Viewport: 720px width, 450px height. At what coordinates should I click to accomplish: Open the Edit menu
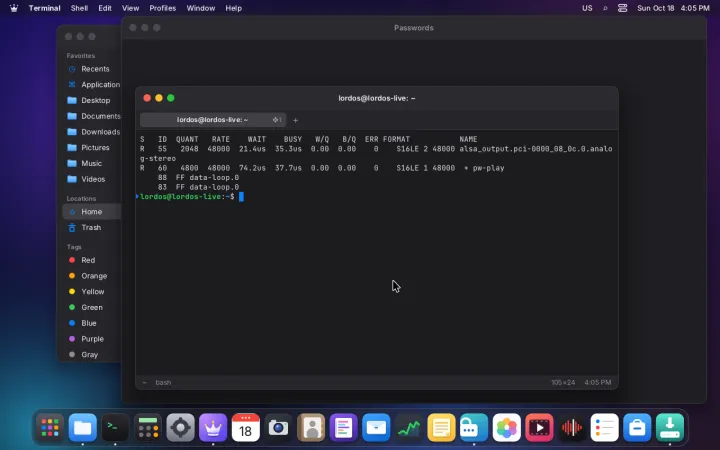[105, 8]
